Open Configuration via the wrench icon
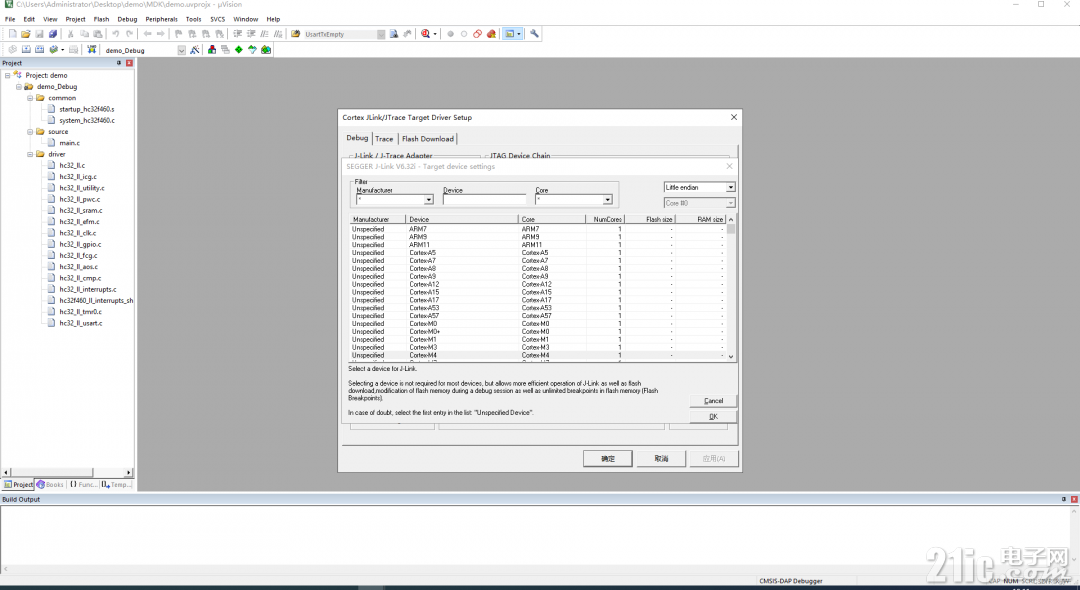Viewport: 1080px width, 590px height. point(534,34)
